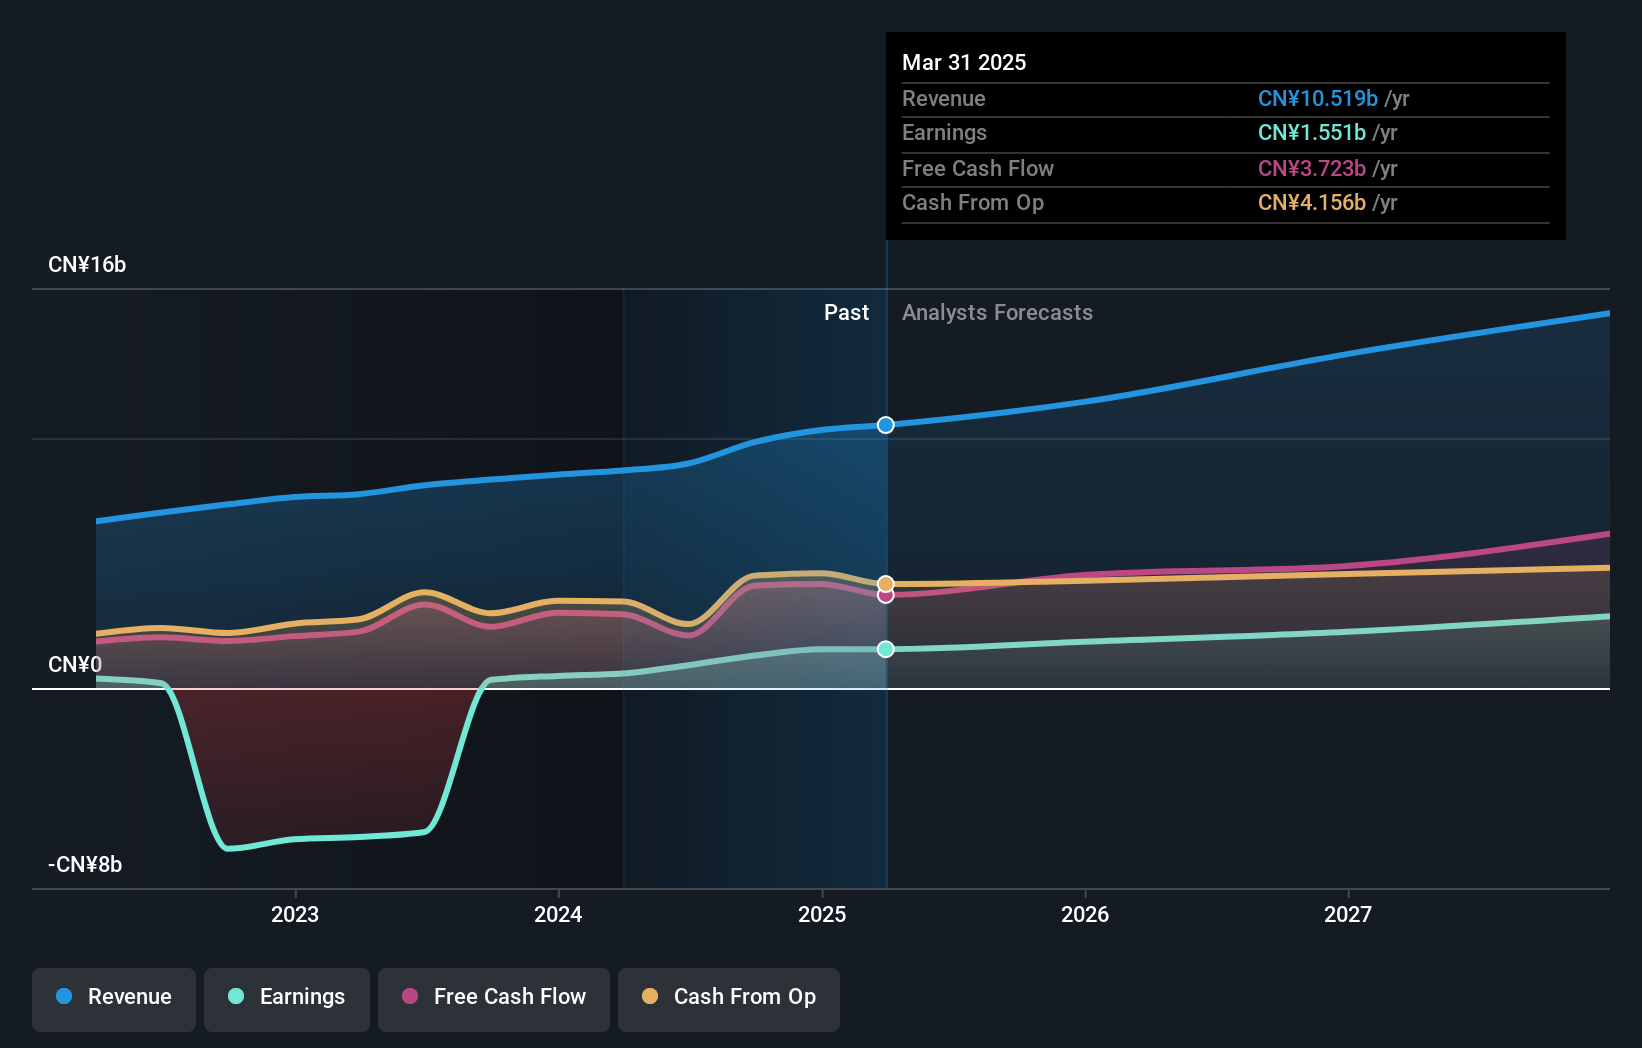Click the Earnings row label in tooltip

pyautogui.click(x=944, y=133)
